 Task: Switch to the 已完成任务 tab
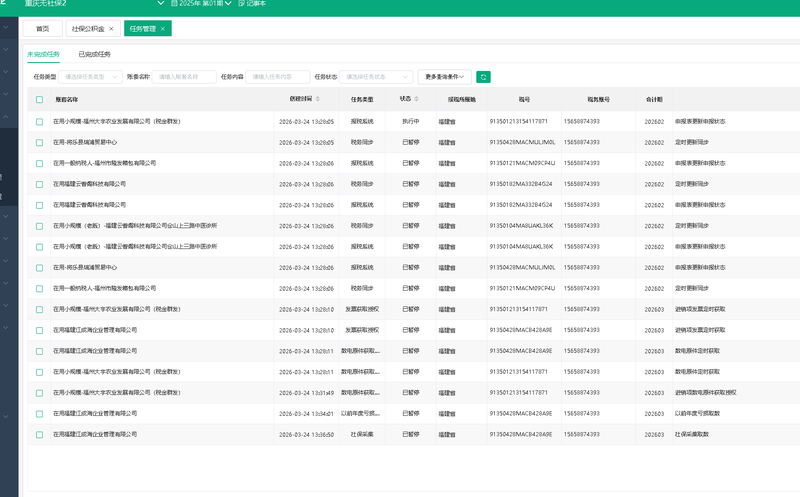pos(94,54)
